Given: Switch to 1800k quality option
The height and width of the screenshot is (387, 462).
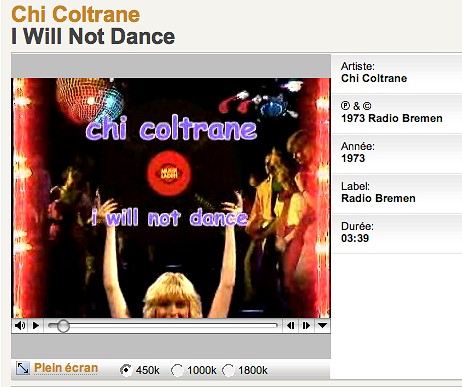Looking at the screenshot, I should [228, 370].
